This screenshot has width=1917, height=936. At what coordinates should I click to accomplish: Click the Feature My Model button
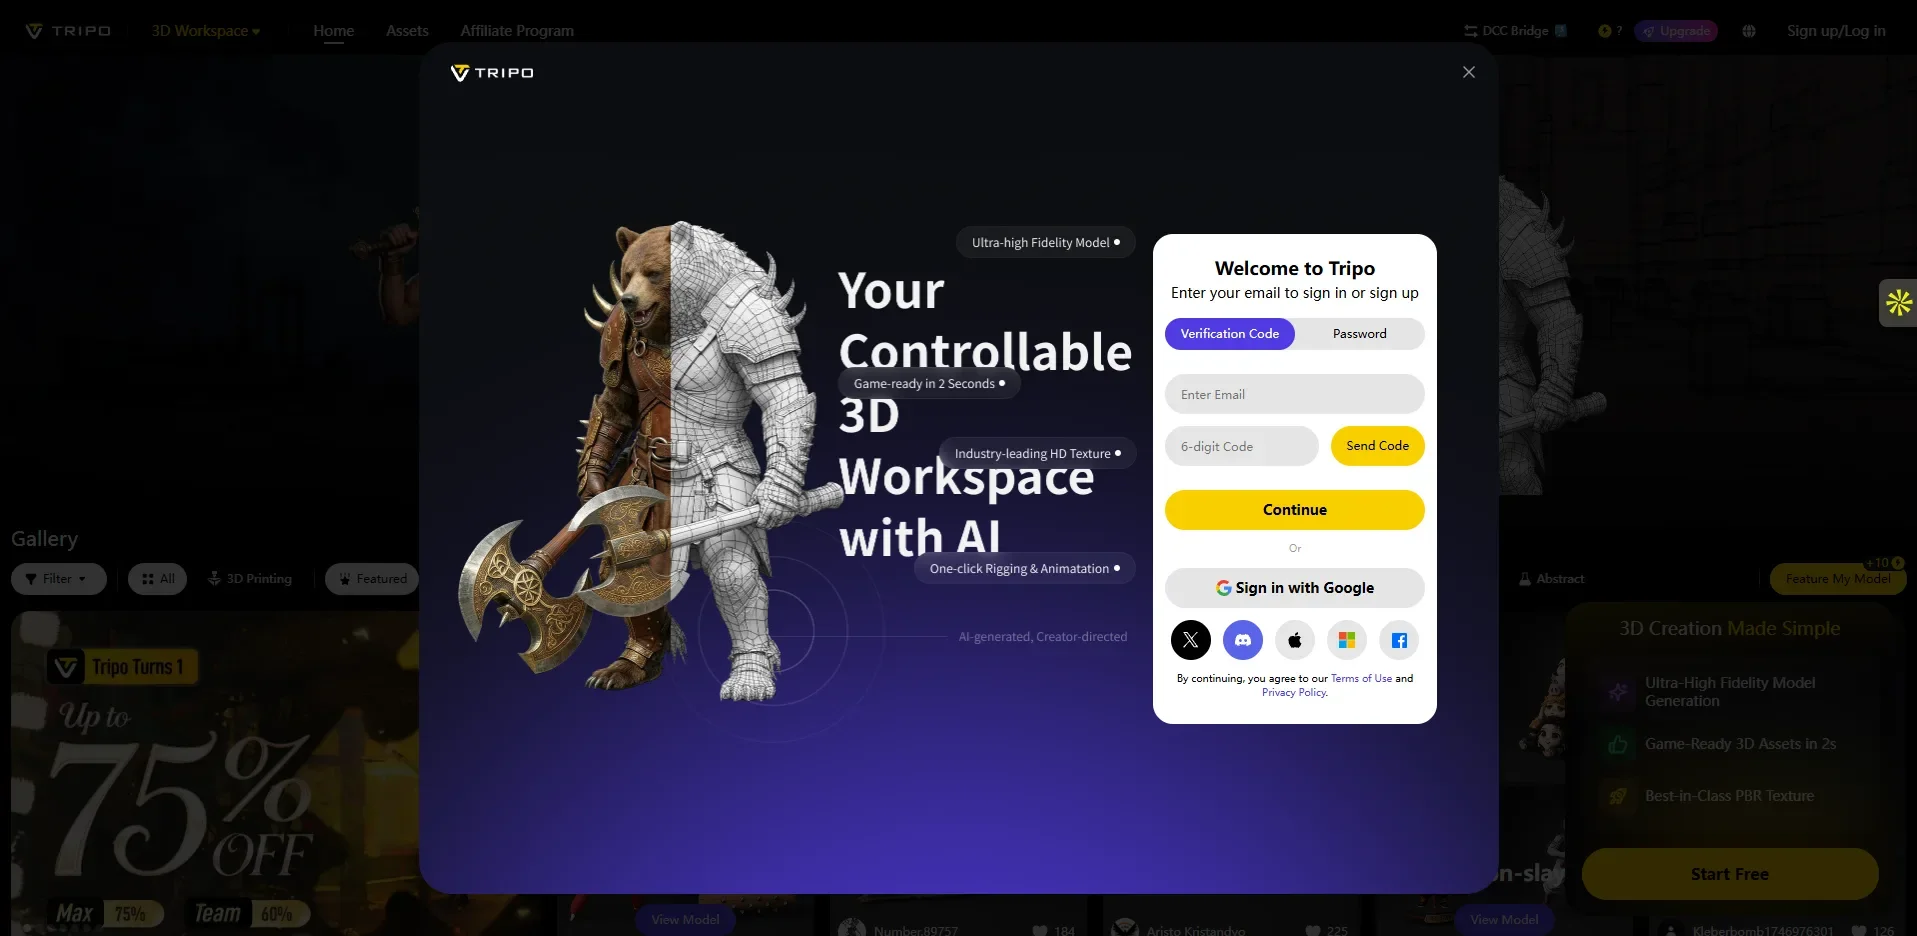coord(1838,579)
